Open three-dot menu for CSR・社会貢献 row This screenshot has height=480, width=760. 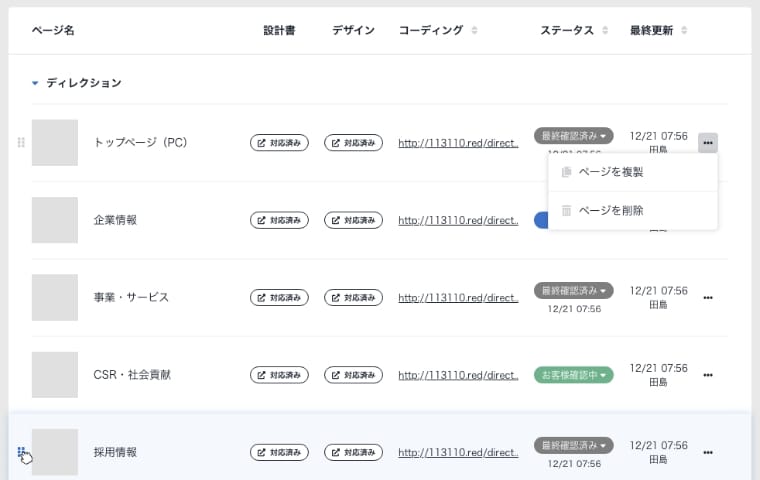(x=708, y=375)
